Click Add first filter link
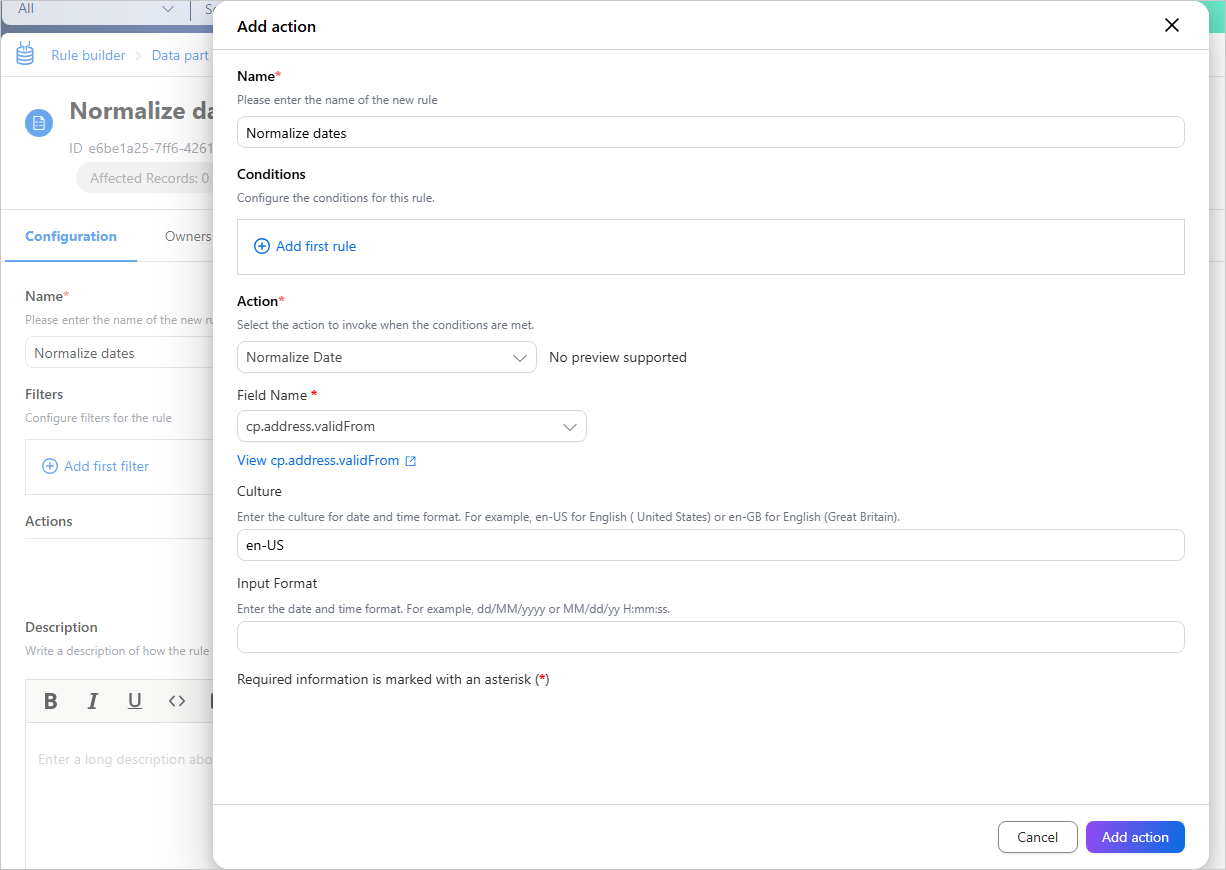Image resolution: width=1226 pixels, height=870 pixels. pyautogui.click(x=95, y=466)
